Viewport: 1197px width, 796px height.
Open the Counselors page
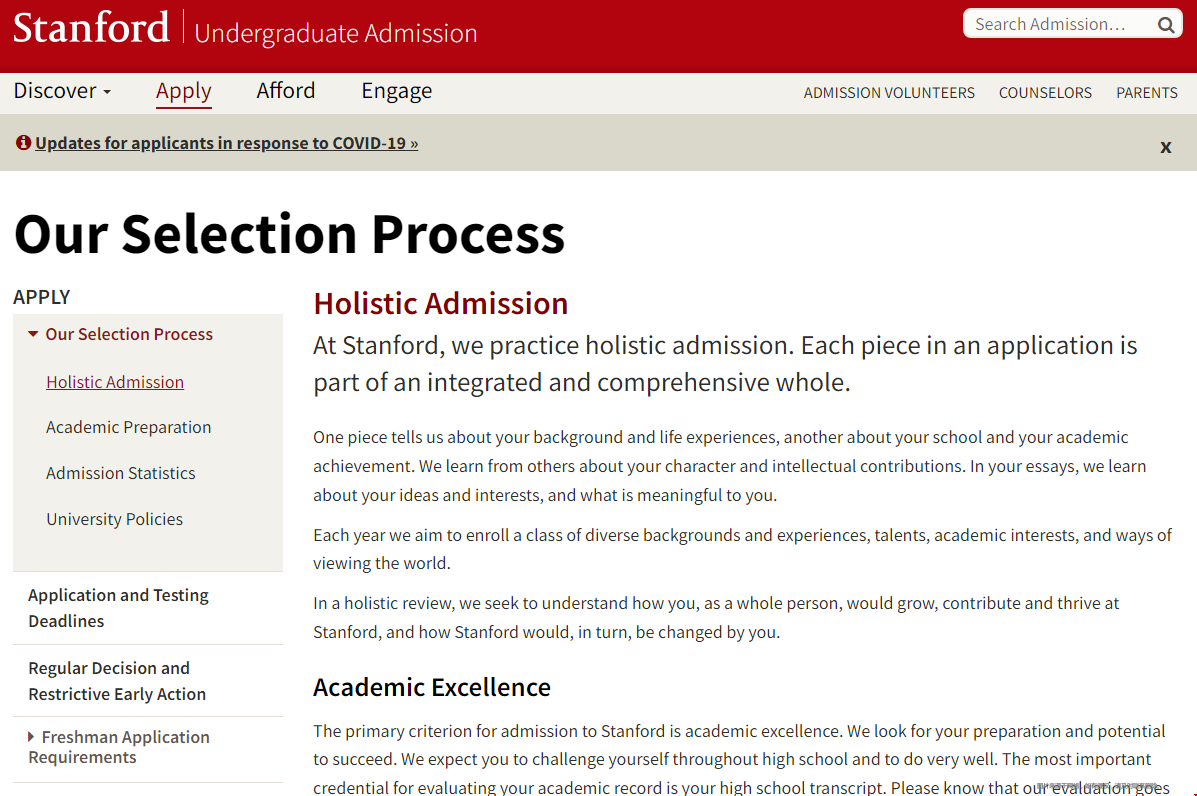(x=1045, y=92)
